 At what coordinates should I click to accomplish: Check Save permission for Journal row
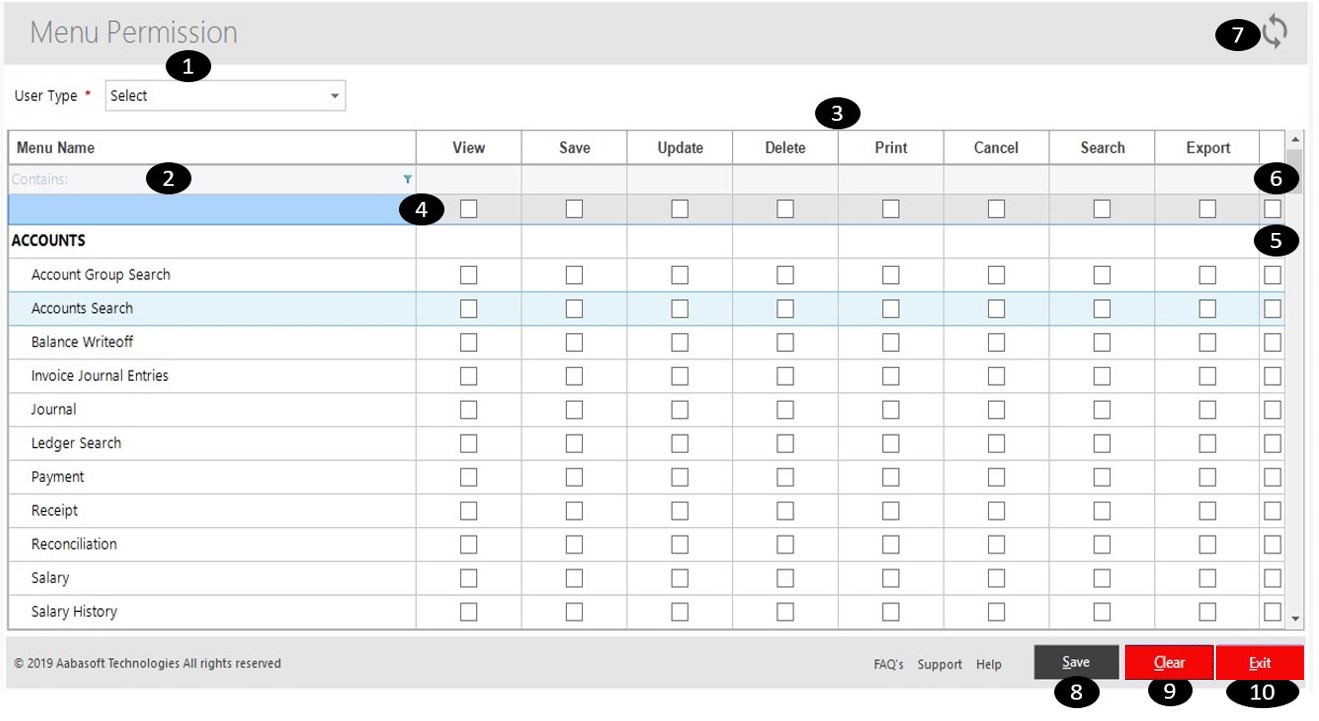coord(573,409)
